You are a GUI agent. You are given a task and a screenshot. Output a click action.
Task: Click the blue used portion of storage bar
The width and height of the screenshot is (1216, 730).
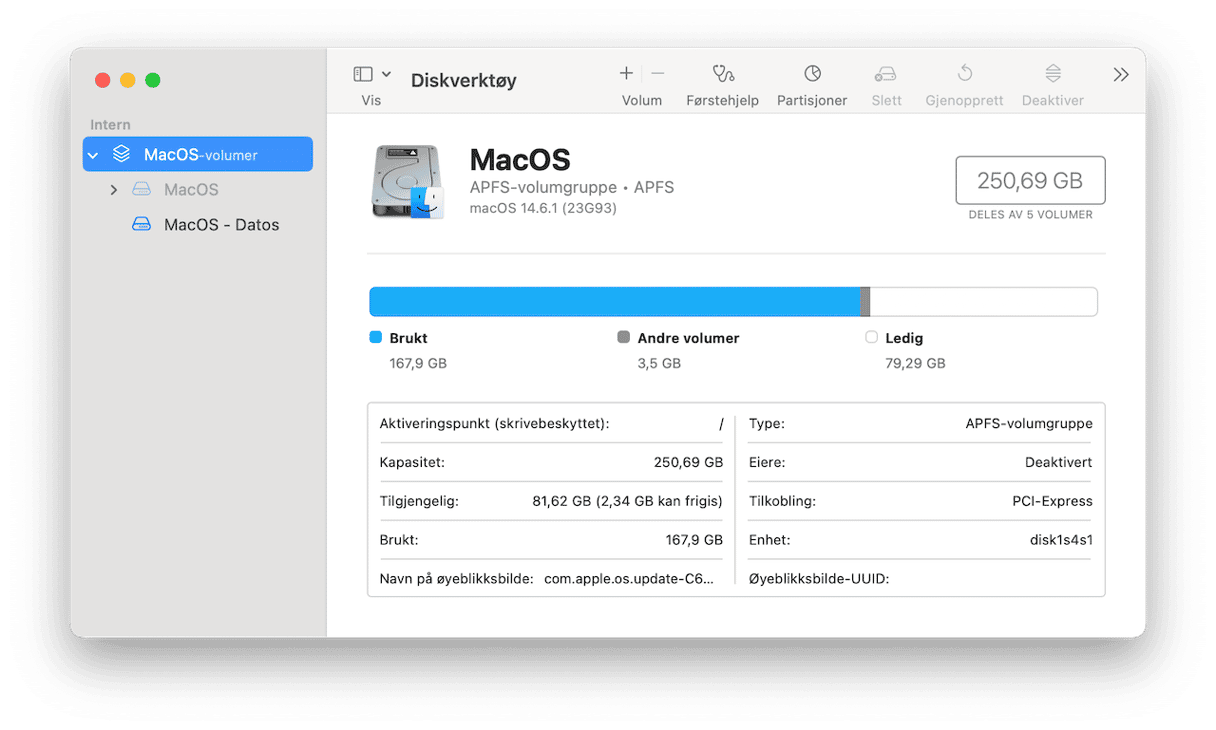(615, 302)
